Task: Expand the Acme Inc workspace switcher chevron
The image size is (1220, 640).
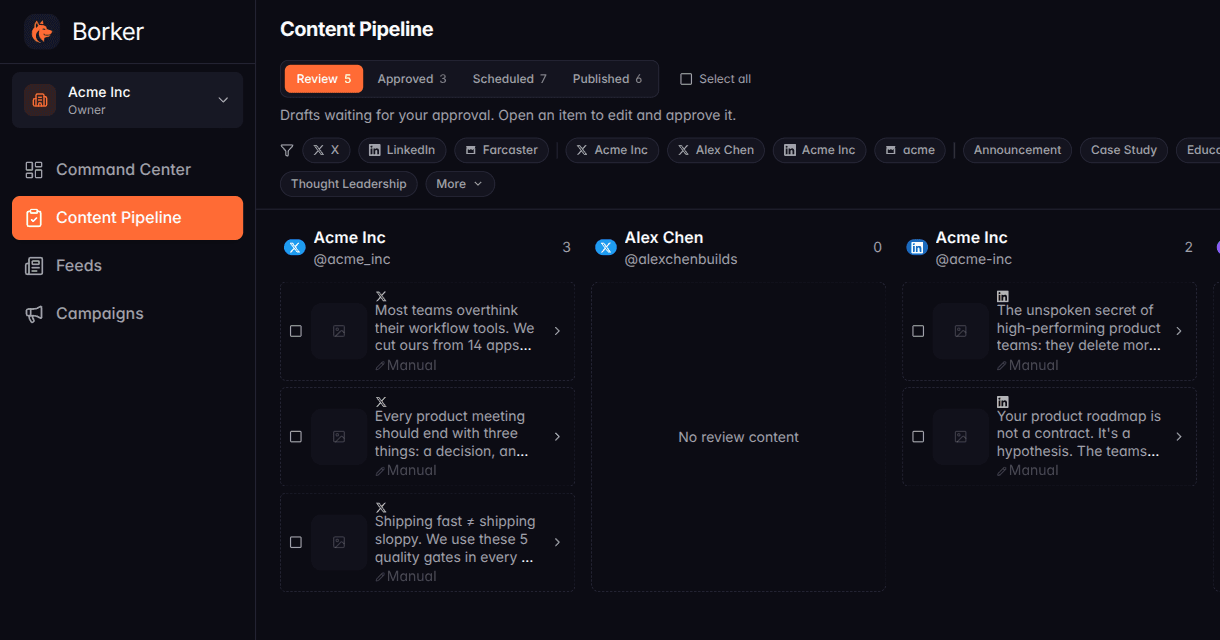Action: 223,100
